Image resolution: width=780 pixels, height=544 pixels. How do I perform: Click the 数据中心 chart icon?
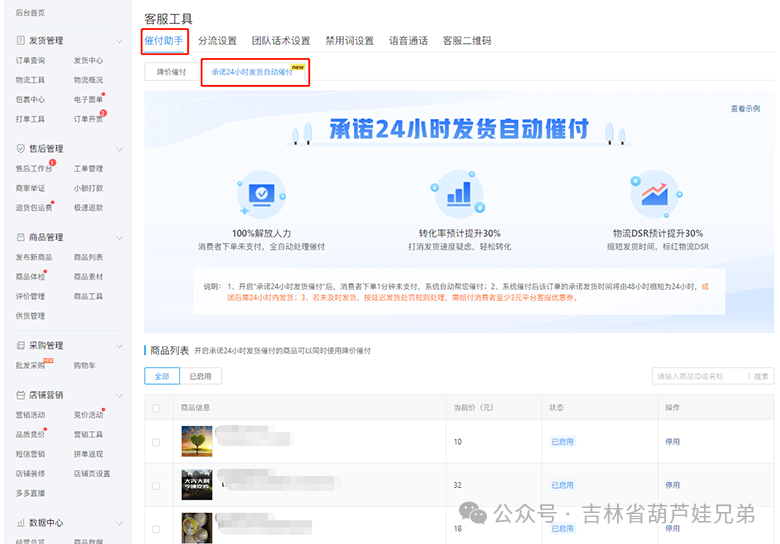pos(20,523)
